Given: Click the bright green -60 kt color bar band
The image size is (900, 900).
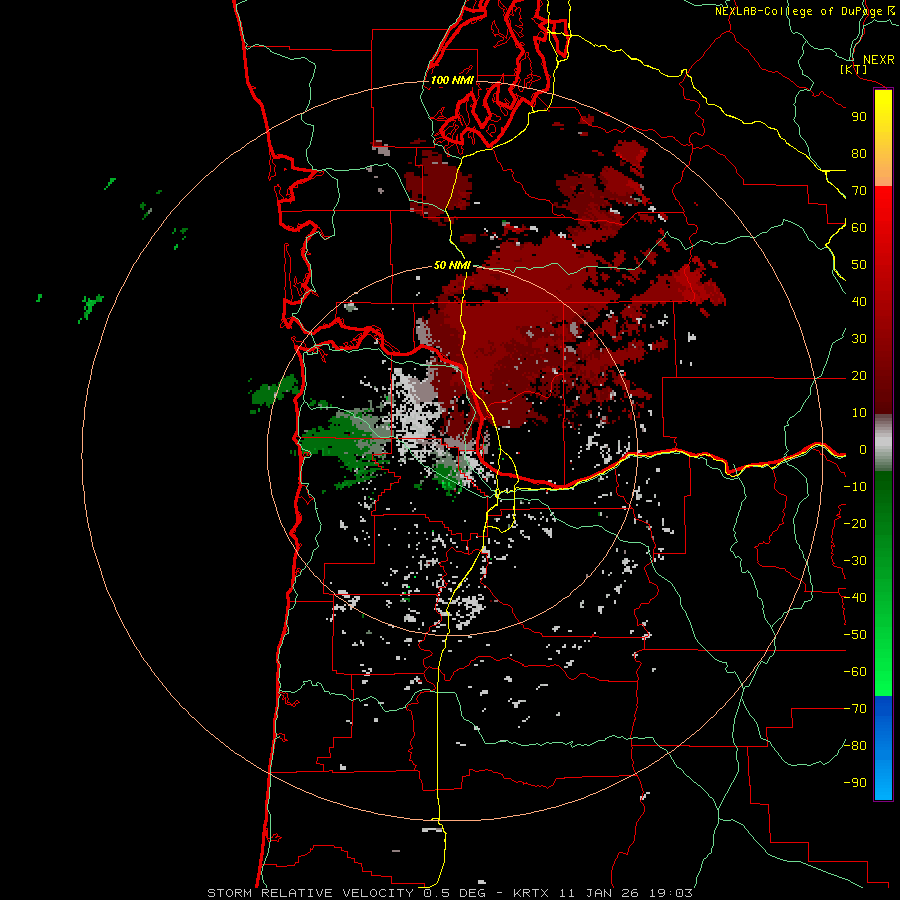Looking at the screenshot, I should (x=883, y=672).
